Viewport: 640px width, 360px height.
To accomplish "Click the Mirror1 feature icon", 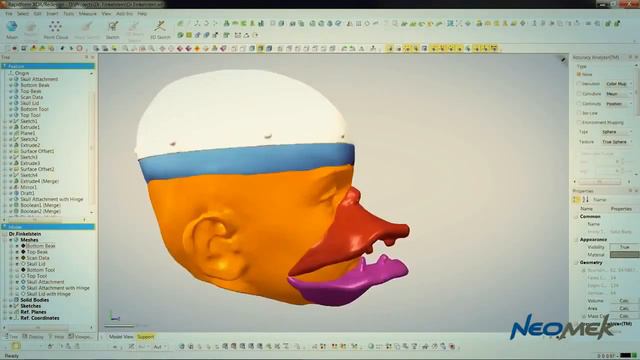I will pos(16,187).
